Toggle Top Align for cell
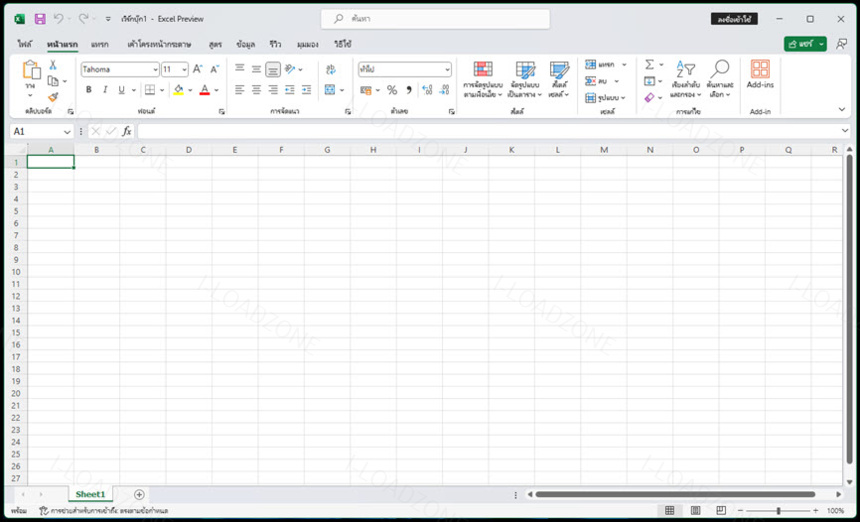This screenshot has height=522, width=860. pos(240,69)
